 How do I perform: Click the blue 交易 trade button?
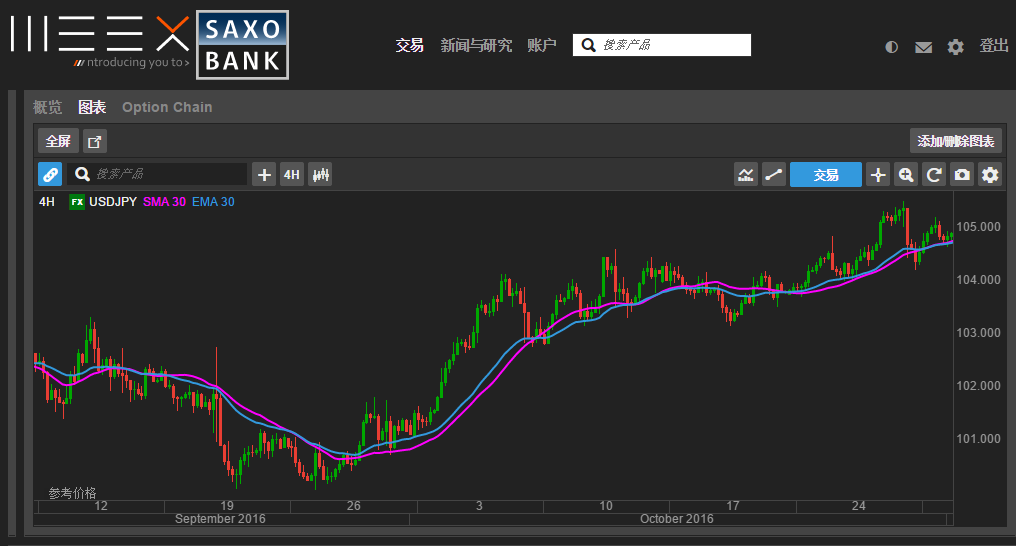coord(826,174)
